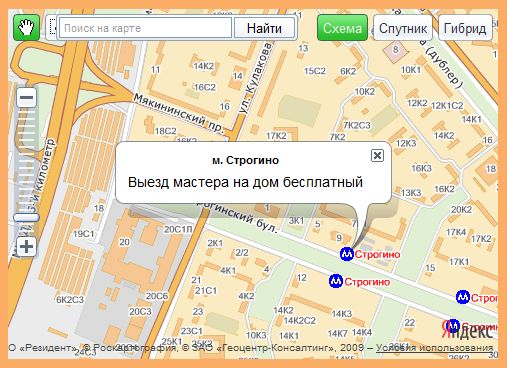Click house number 14К2С2
The height and width of the screenshot is (368, 507).
click(299, 321)
